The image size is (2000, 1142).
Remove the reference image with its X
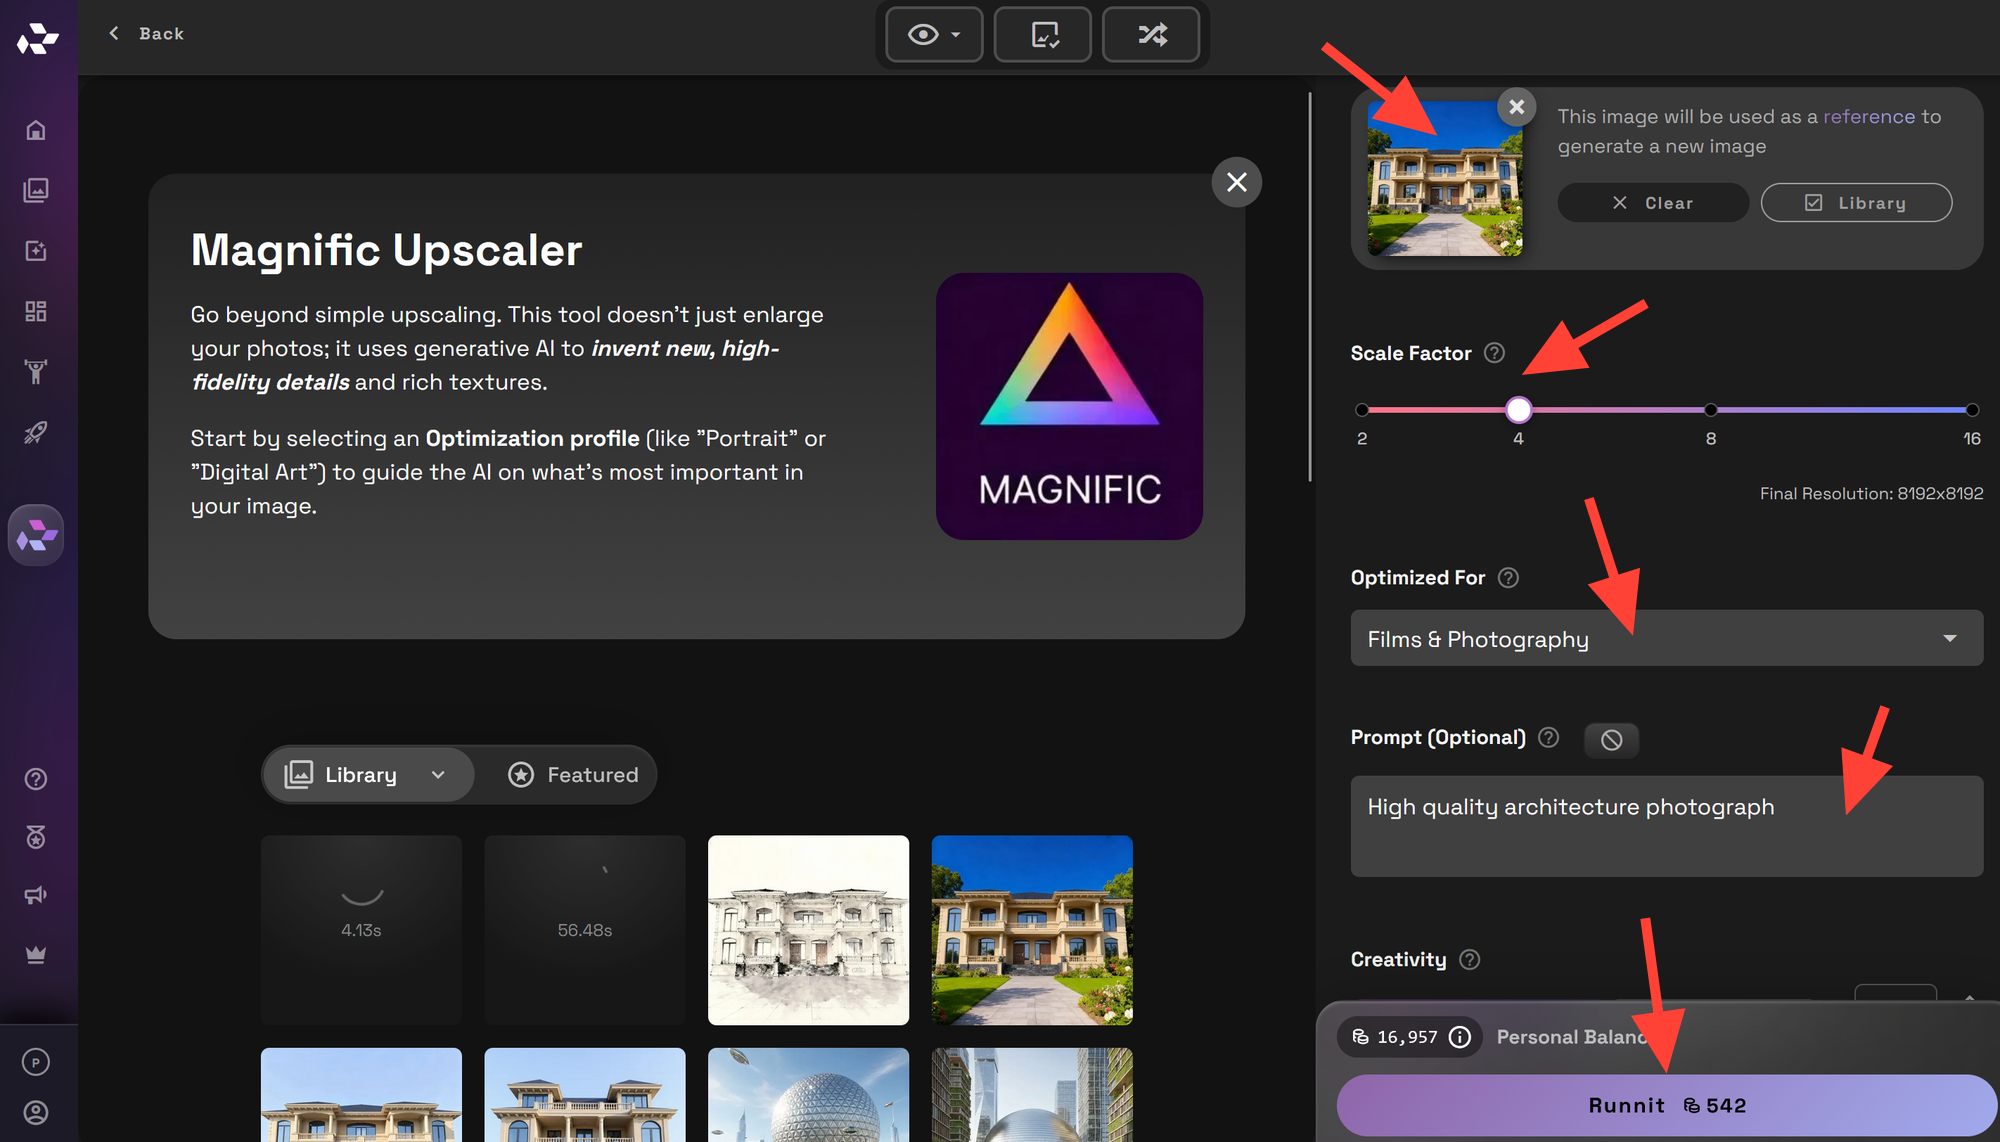coord(1516,107)
